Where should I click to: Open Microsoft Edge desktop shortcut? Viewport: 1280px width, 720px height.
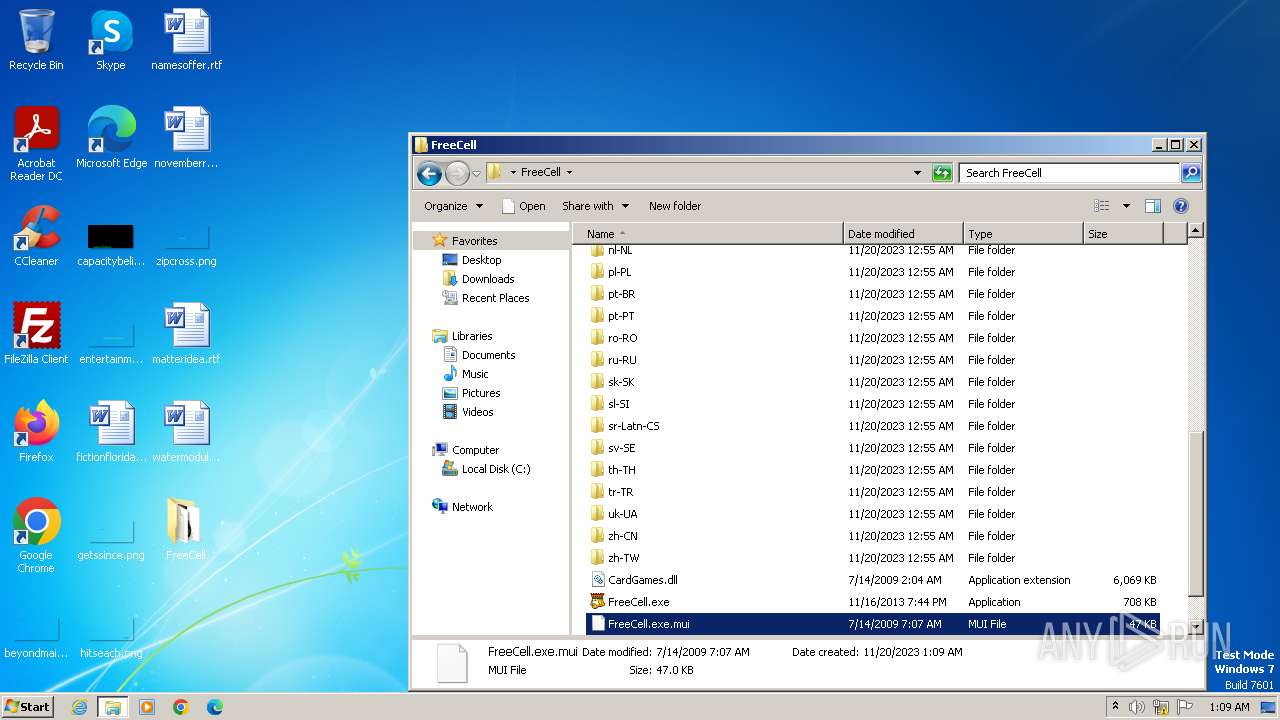[111, 138]
